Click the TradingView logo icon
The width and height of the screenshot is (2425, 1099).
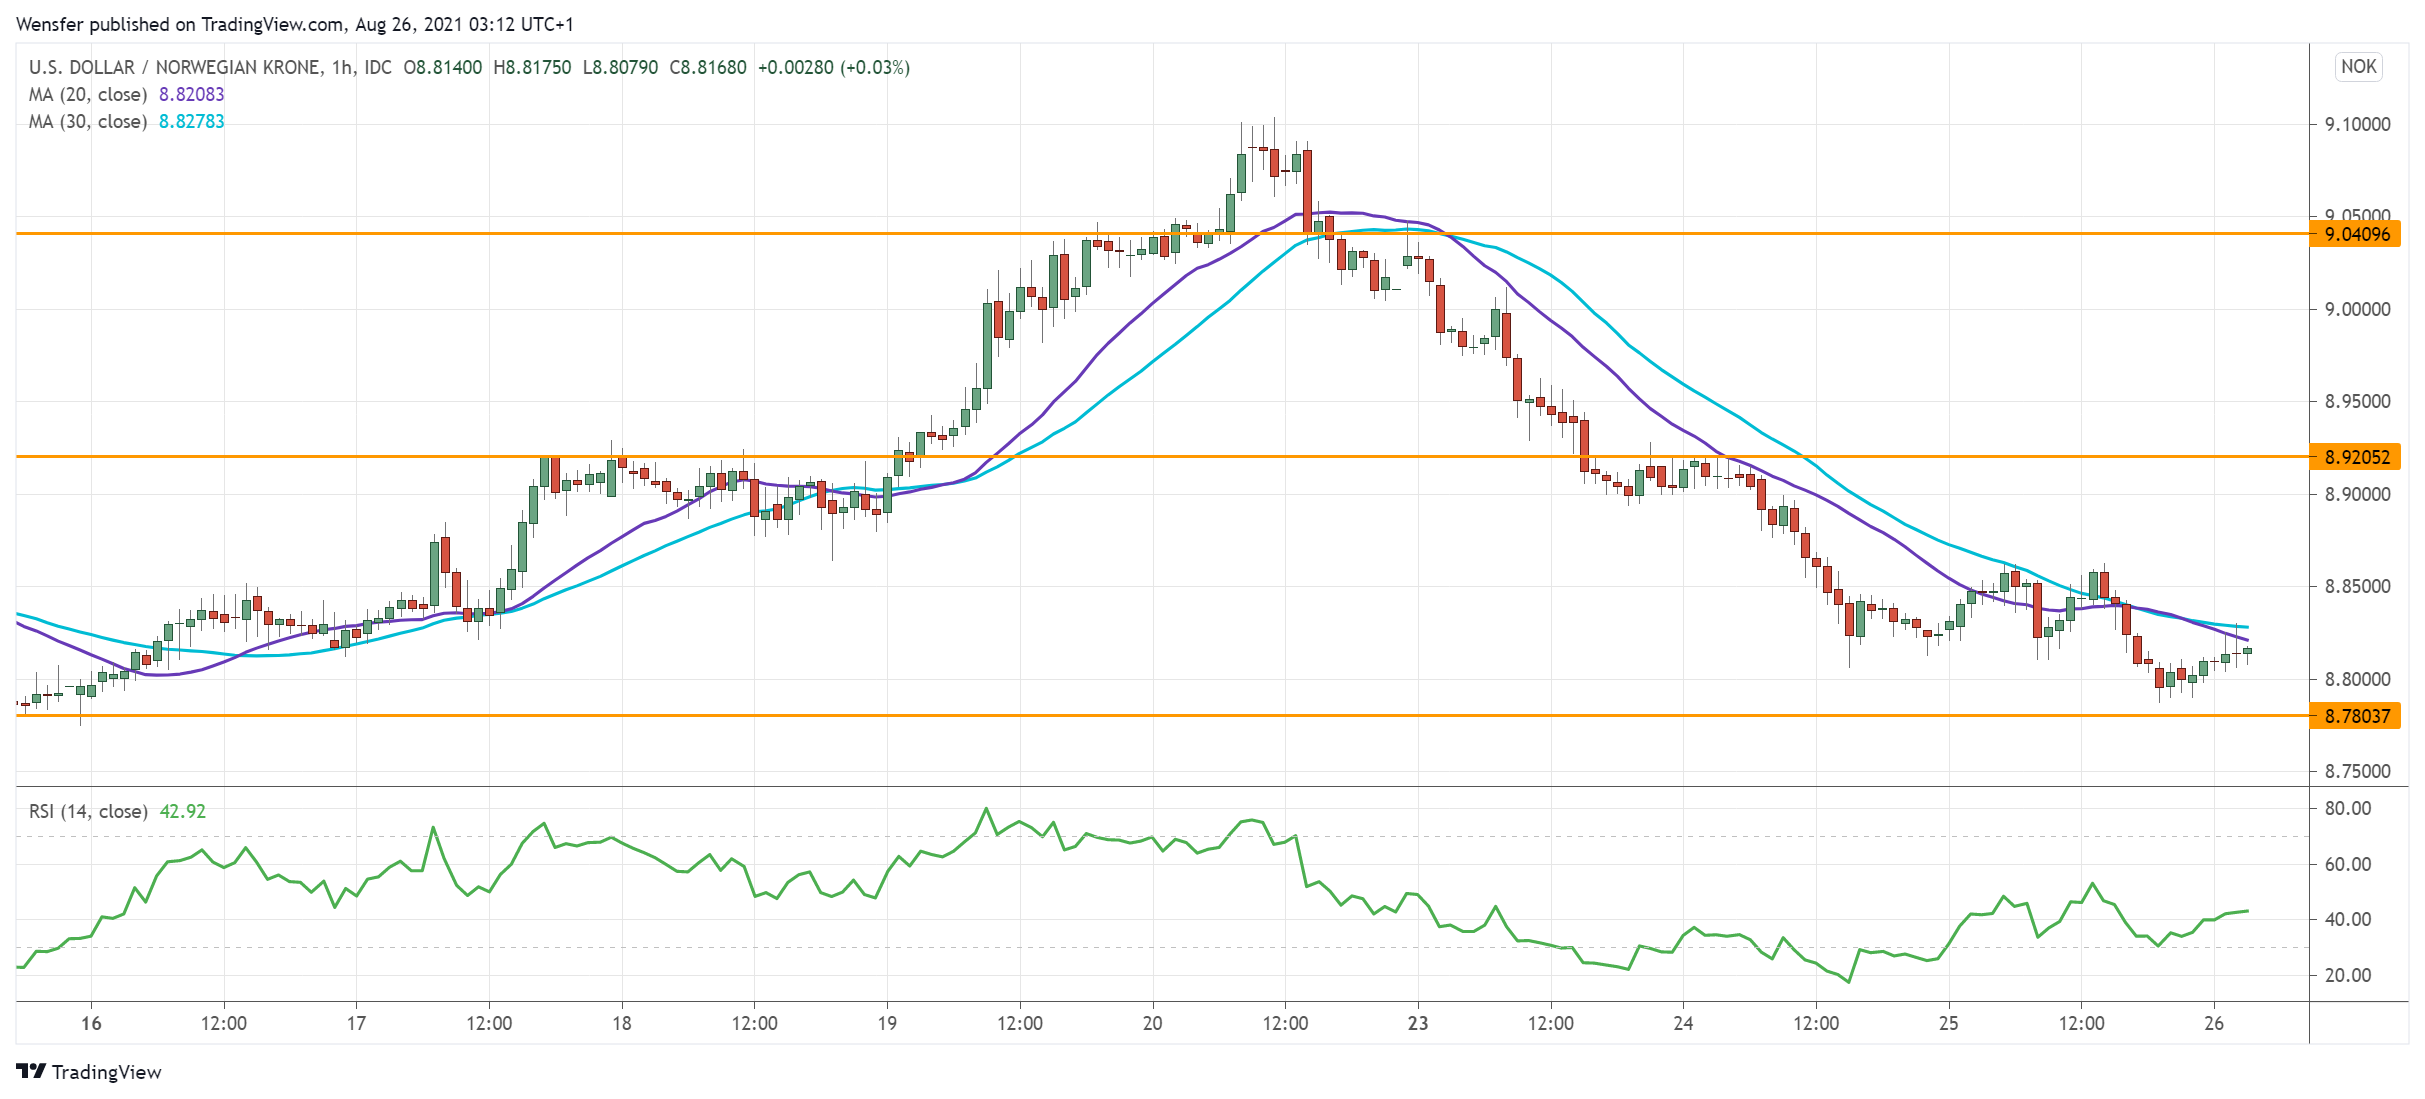[31, 1071]
